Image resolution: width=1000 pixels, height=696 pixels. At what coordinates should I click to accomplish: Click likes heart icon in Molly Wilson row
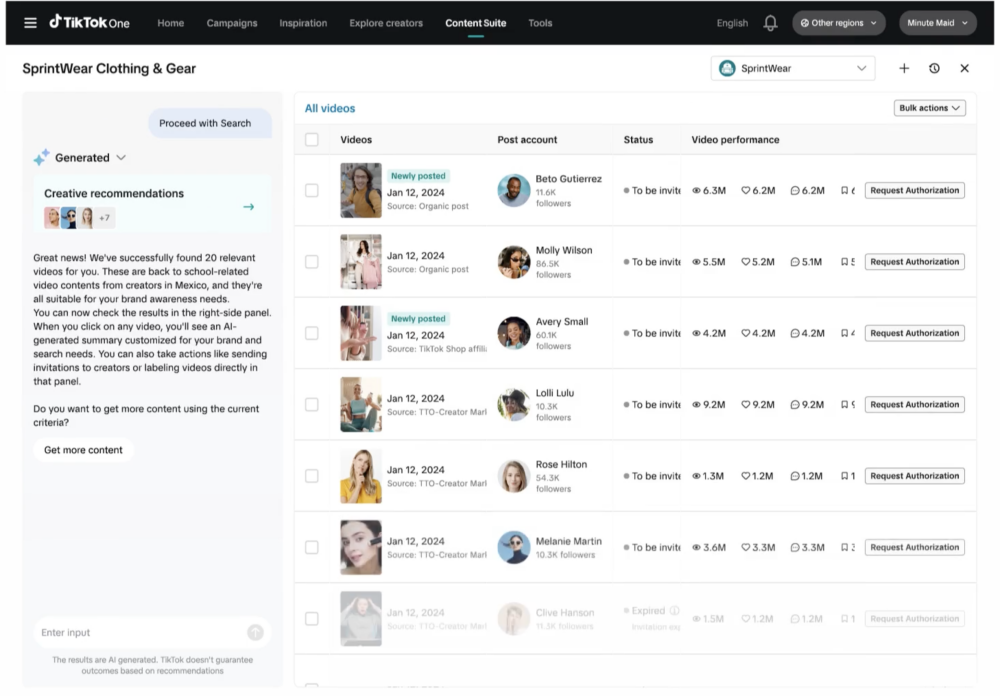tap(746, 262)
